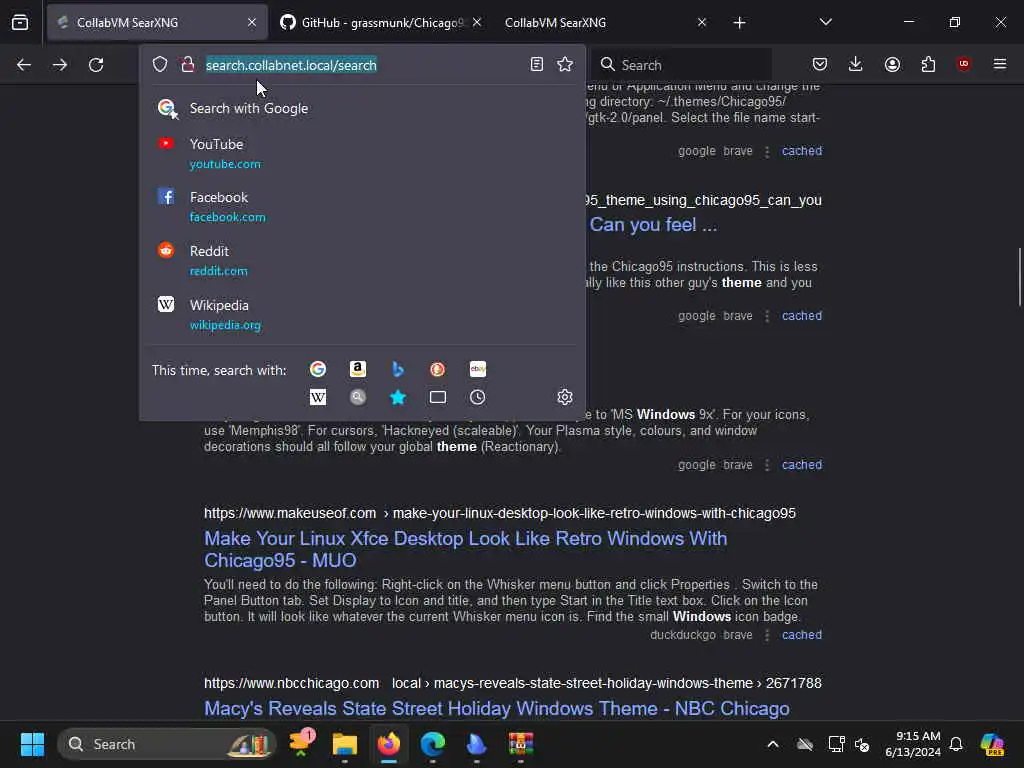
Task: Expand options dots beside 'Can you feel' cached
Action: [x=767, y=316]
